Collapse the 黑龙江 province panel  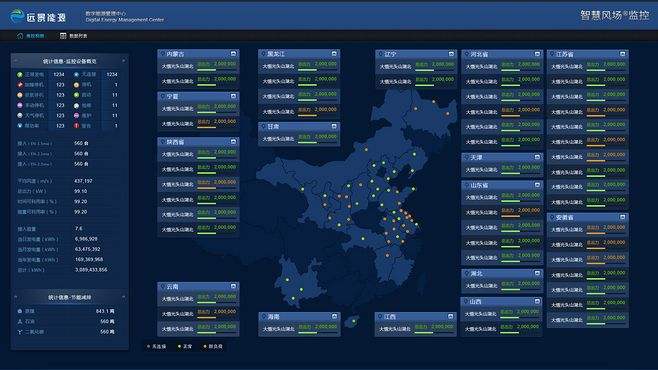pyautogui.click(x=334, y=54)
